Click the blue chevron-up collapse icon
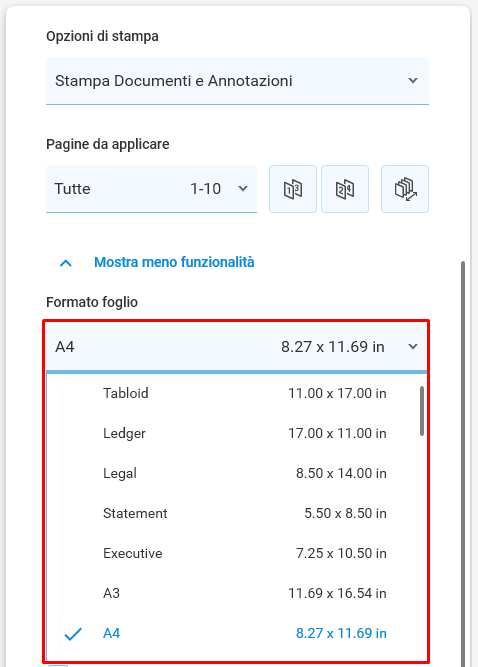The width and height of the screenshot is (478, 667). tap(65, 263)
